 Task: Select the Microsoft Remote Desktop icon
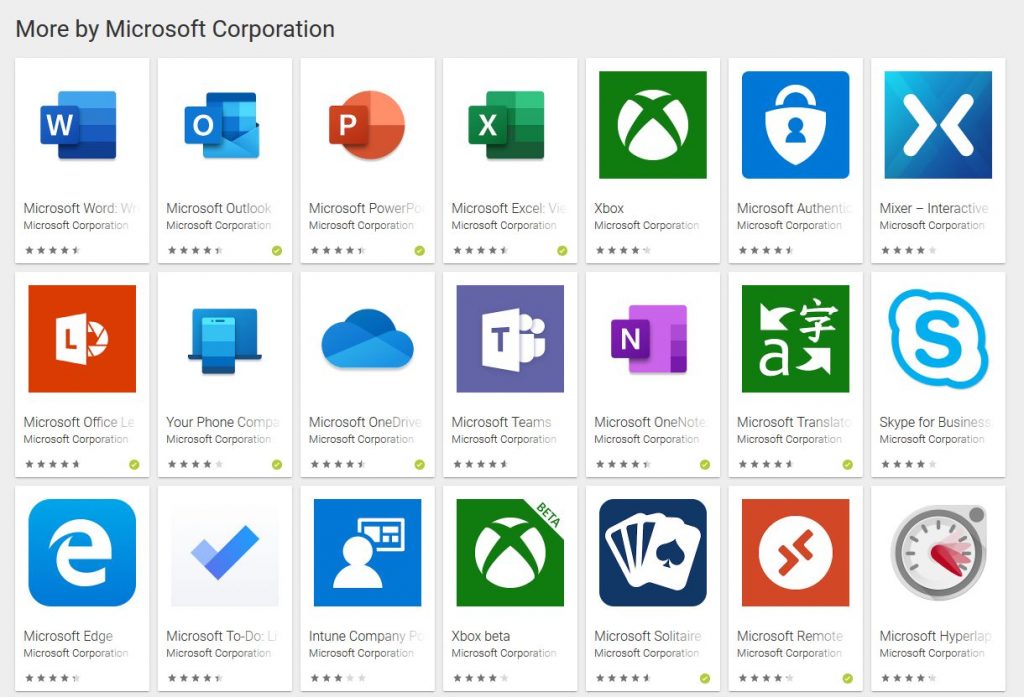coord(795,553)
